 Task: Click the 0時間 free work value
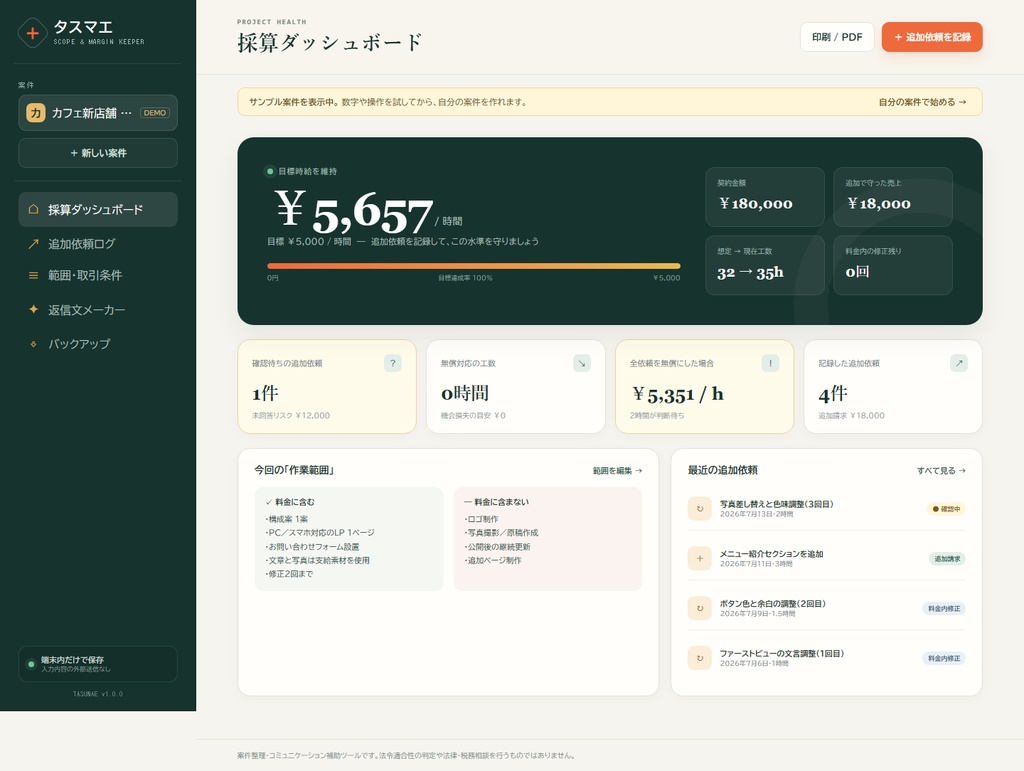pos(465,394)
